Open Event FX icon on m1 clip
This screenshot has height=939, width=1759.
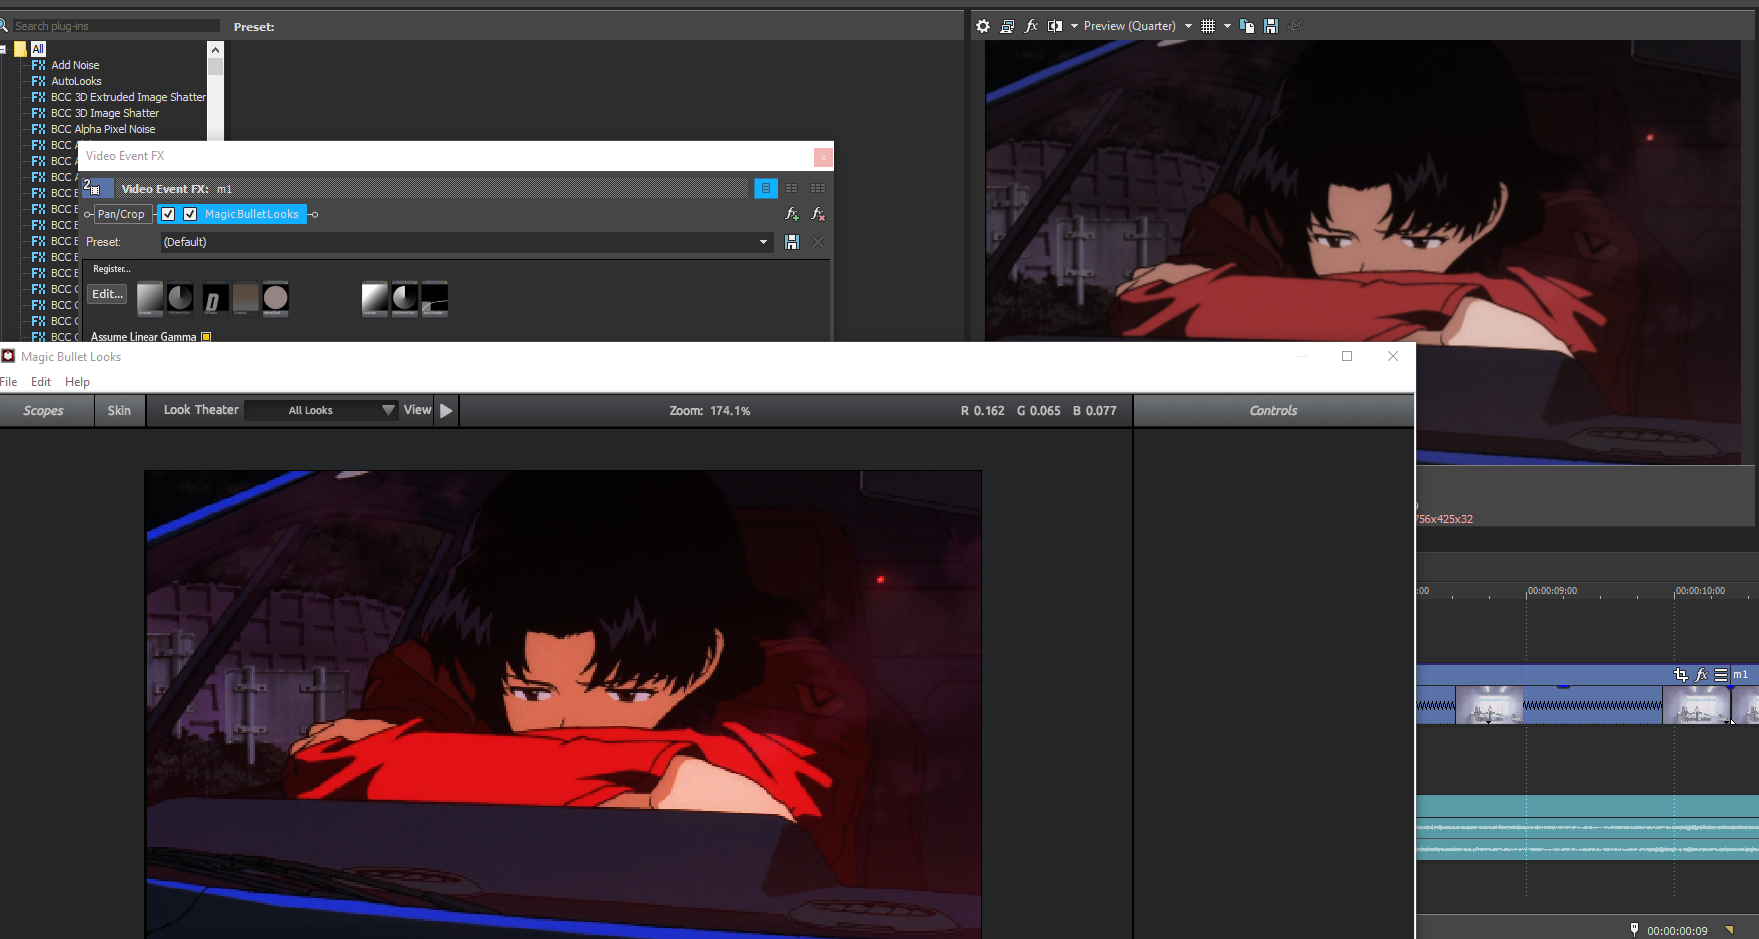point(1701,675)
